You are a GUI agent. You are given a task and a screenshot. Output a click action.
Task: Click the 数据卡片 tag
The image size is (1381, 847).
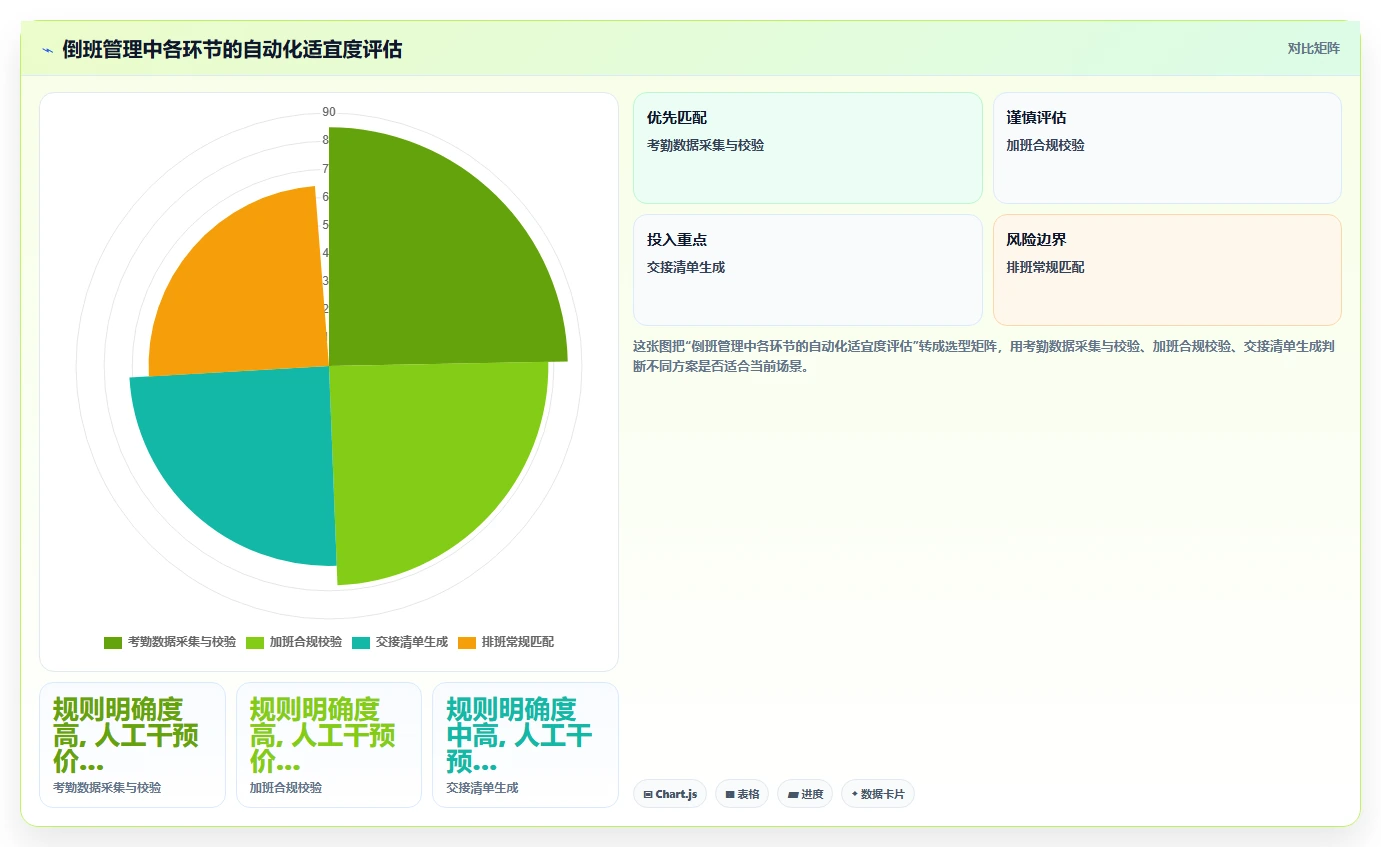click(x=878, y=794)
